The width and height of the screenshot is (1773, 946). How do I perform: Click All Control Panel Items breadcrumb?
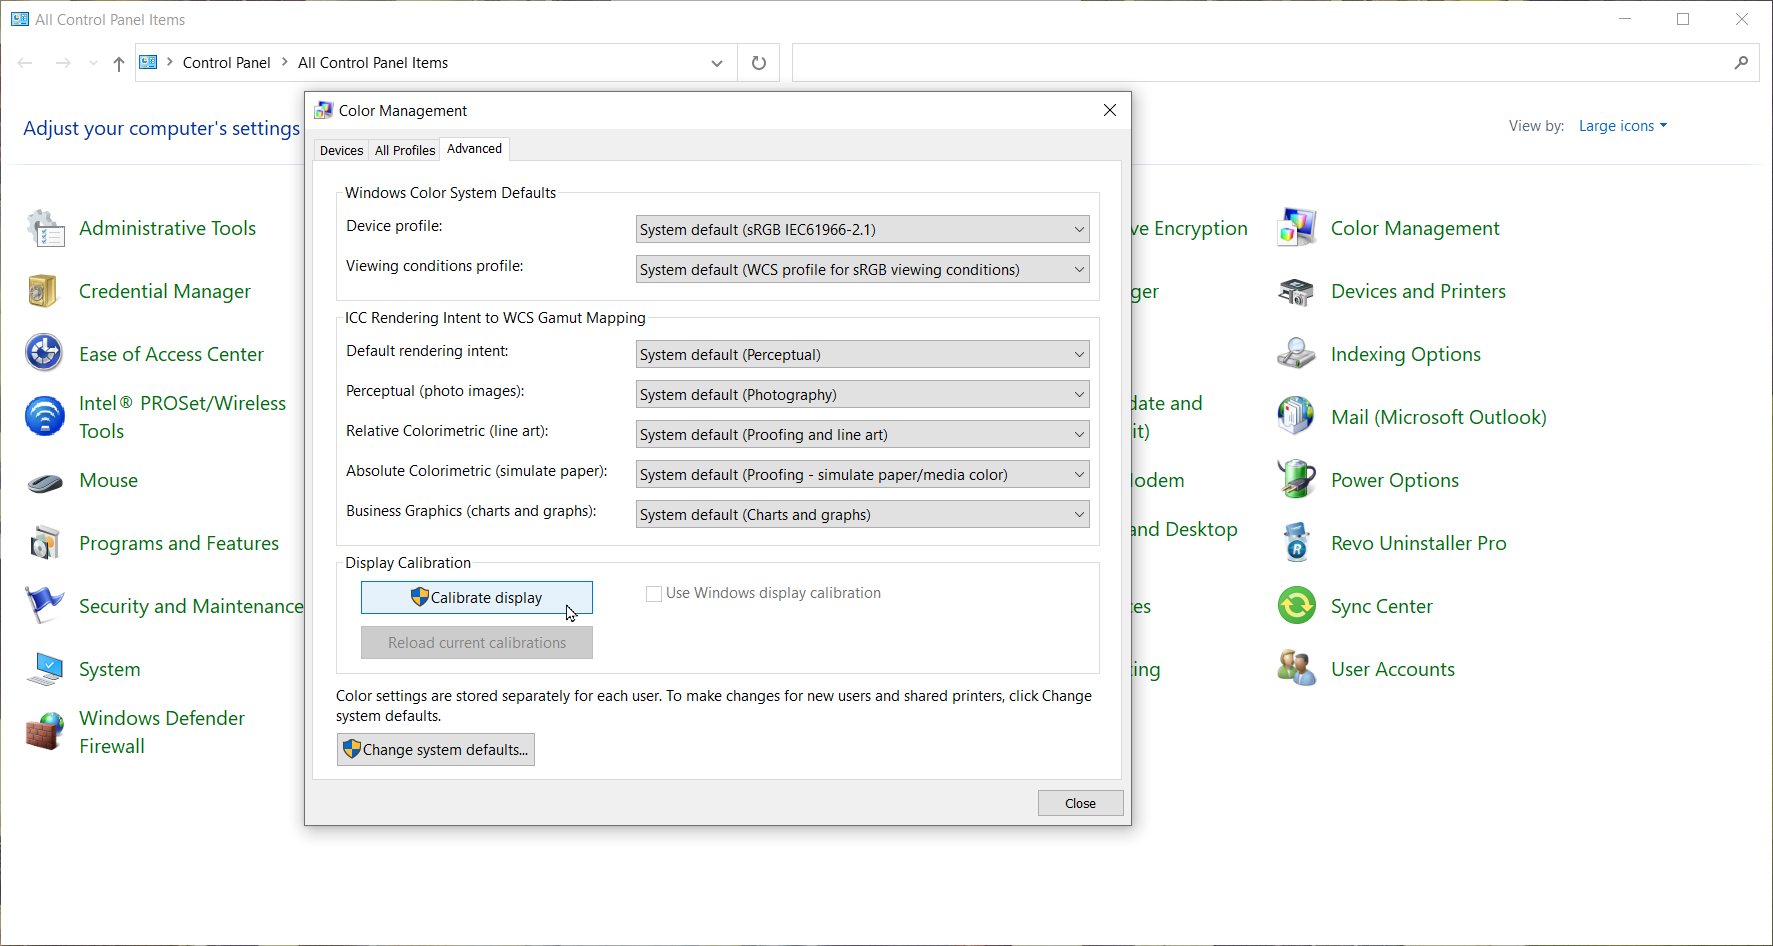point(373,63)
